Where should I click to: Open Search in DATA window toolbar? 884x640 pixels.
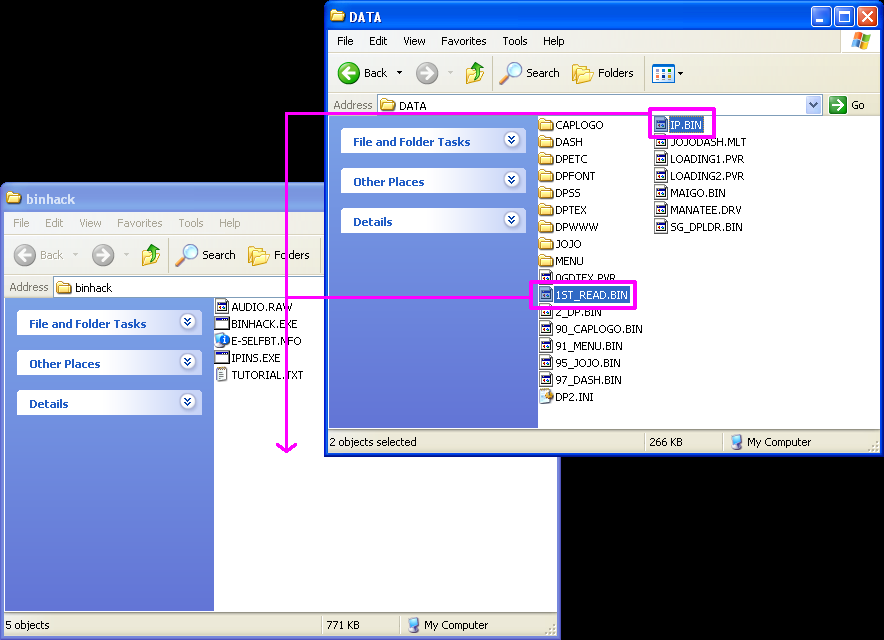[529, 73]
